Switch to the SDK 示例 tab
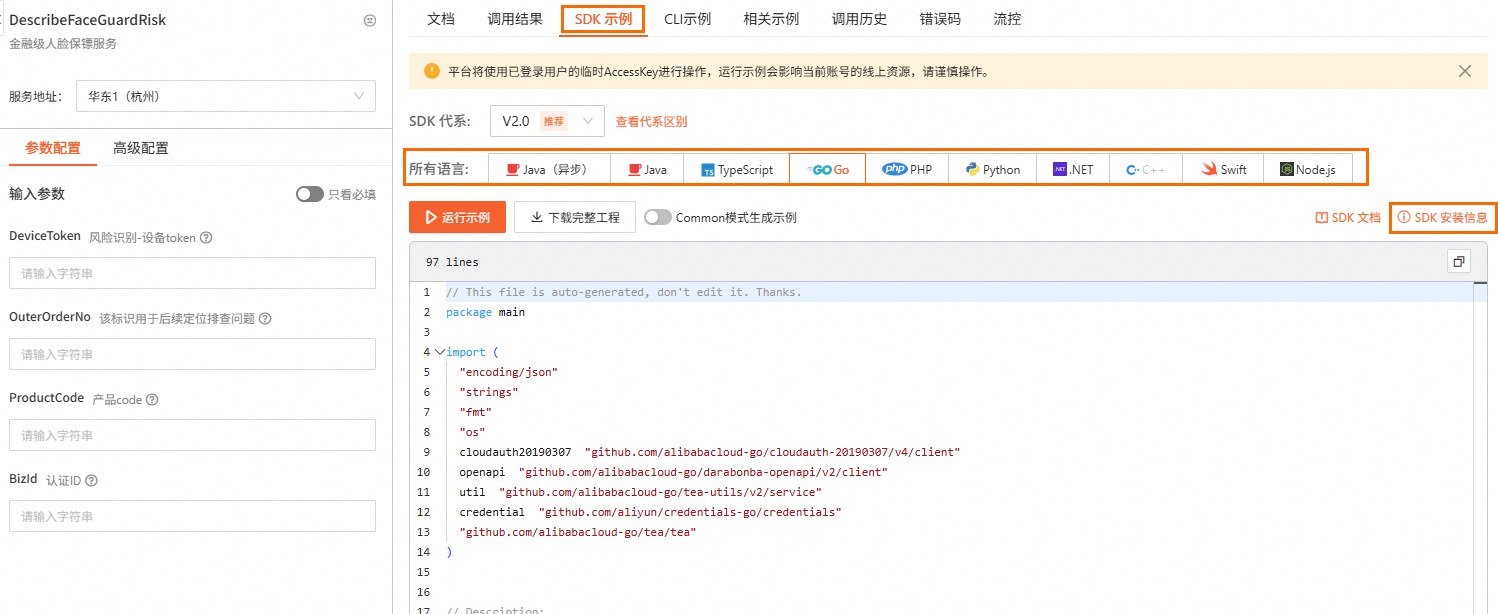The image size is (1498, 614). (603, 19)
